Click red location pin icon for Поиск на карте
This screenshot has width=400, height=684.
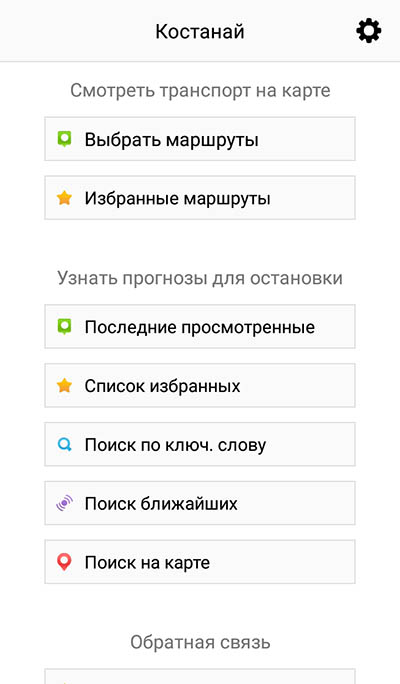[x=65, y=562]
